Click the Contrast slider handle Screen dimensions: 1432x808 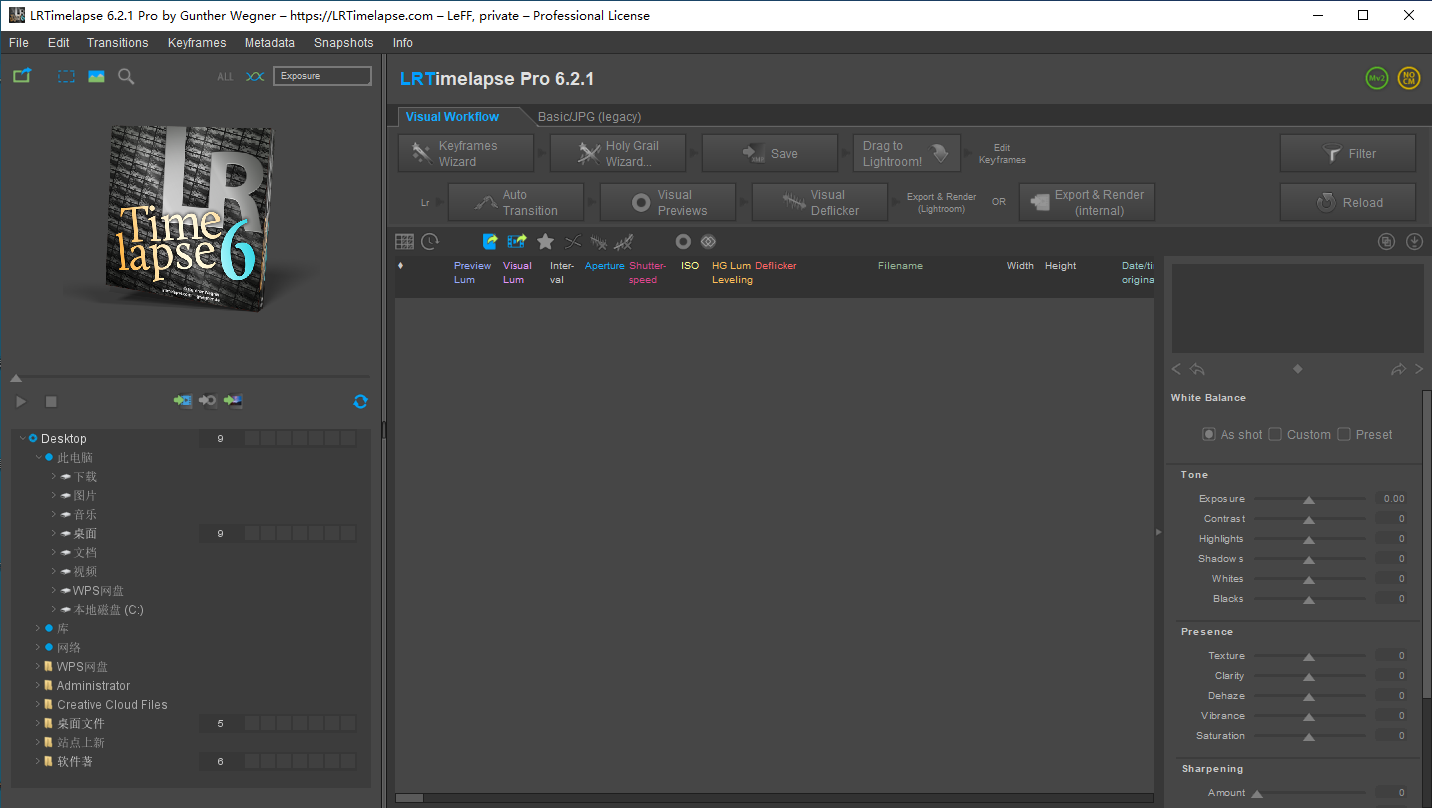(x=1308, y=520)
